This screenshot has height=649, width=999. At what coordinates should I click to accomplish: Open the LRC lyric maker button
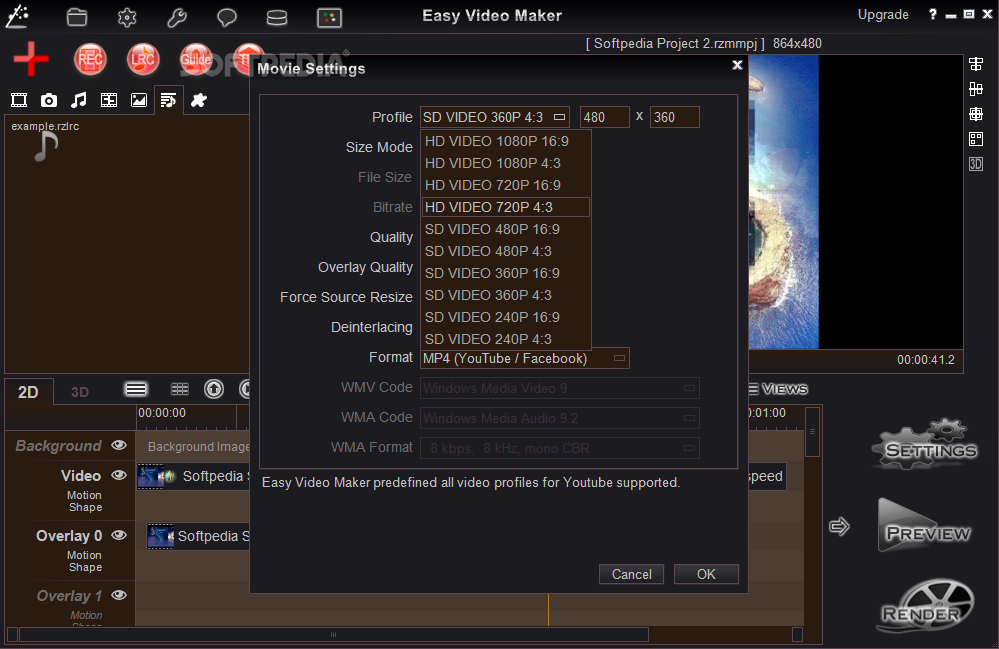[x=142, y=59]
